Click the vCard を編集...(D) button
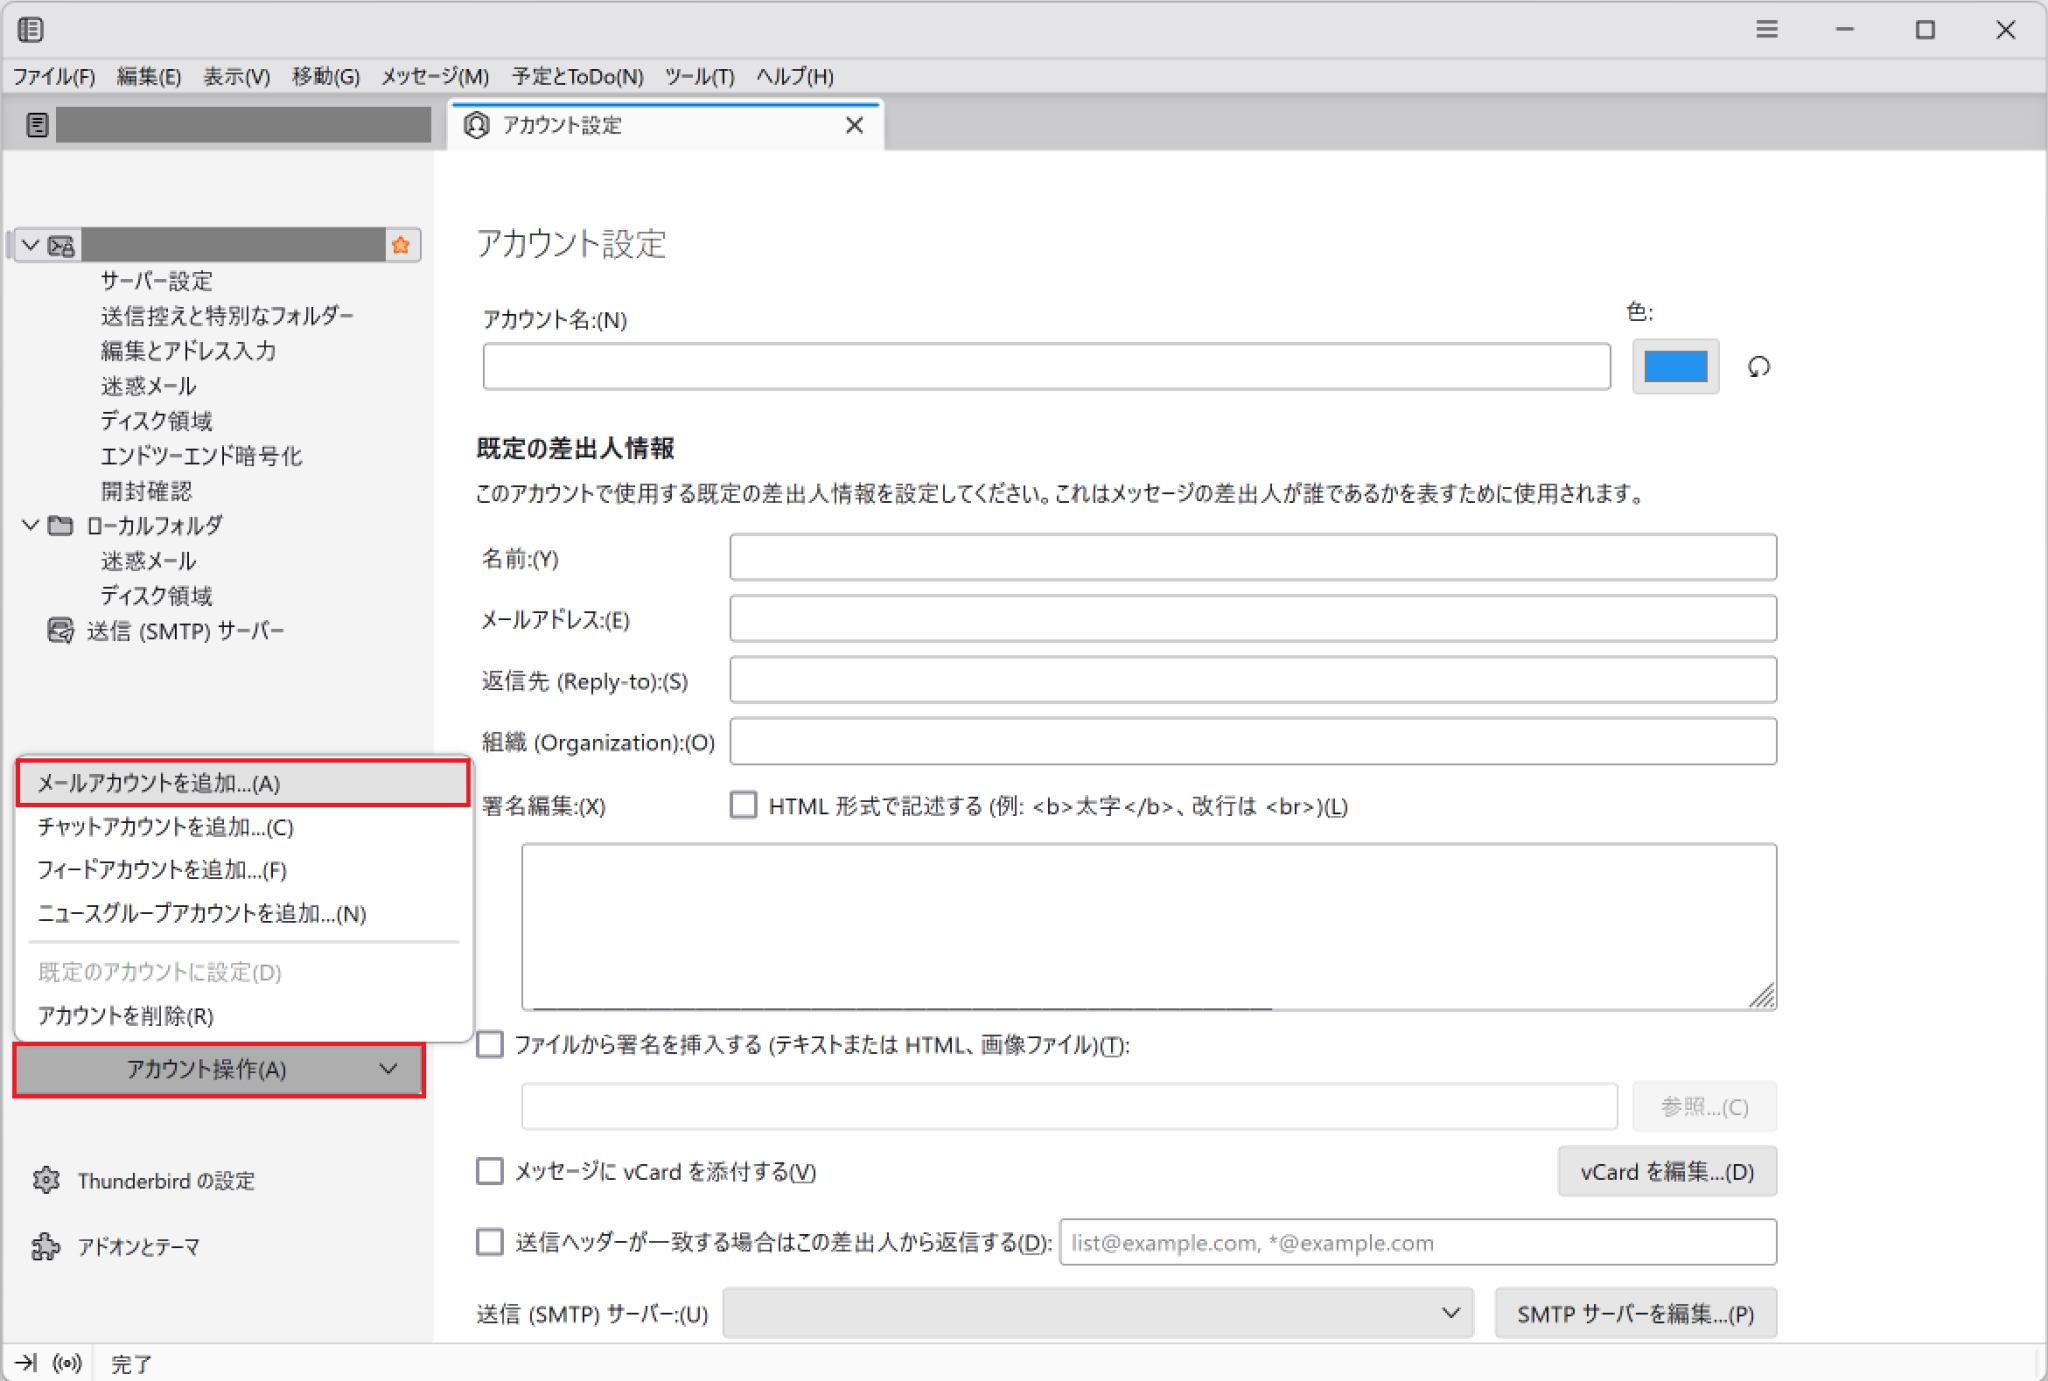This screenshot has height=1381, width=2048. click(1666, 1171)
